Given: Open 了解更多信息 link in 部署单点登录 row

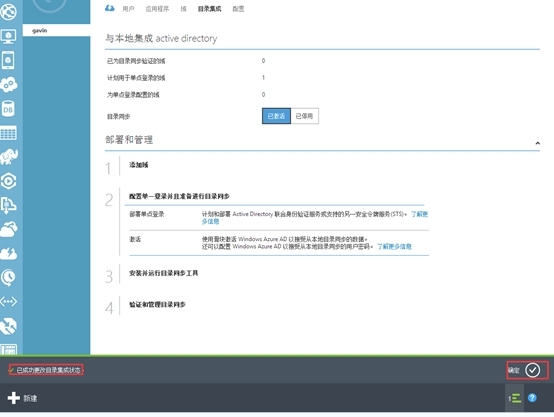Looking at the screenshot, I should pos(419,214).
